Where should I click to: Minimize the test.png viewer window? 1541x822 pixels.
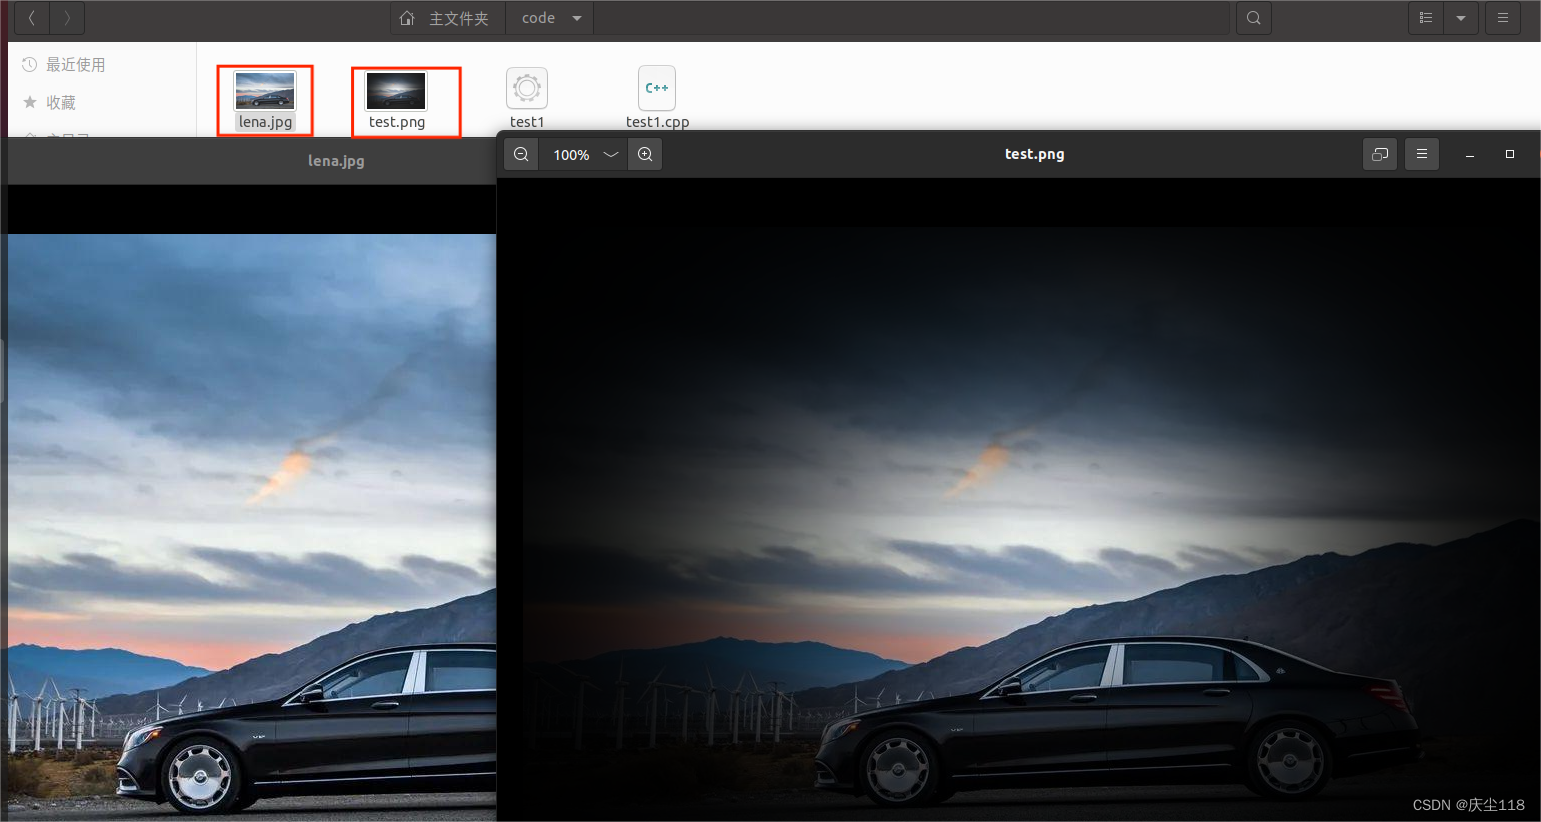point(1470,155)
